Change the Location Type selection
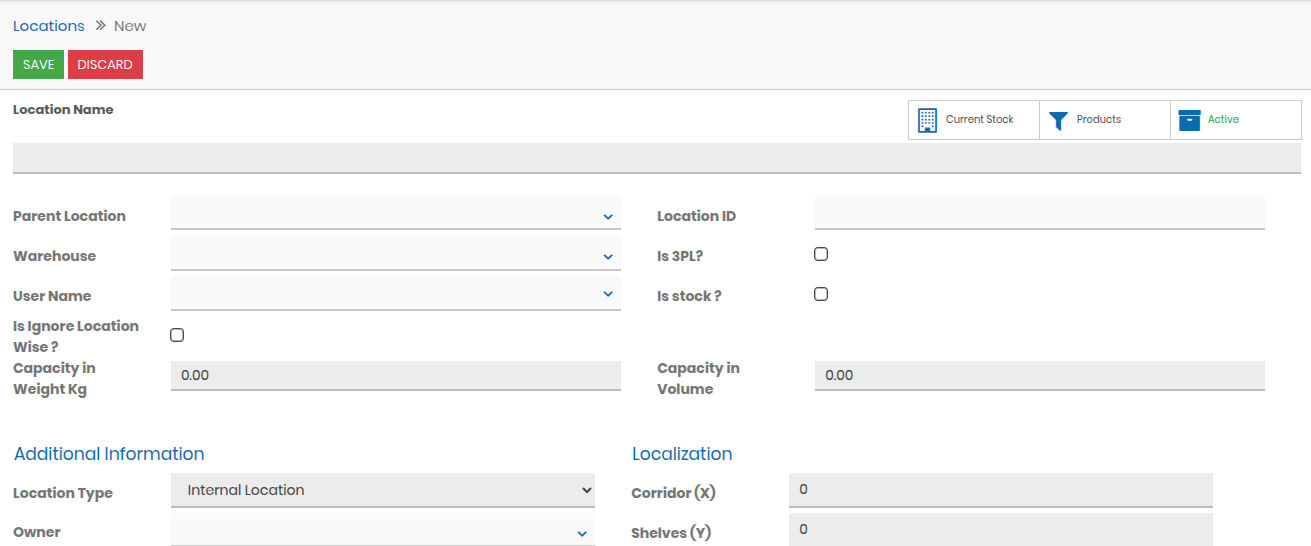The width and height of the screenshot is (1311, 546). (383, 490)
